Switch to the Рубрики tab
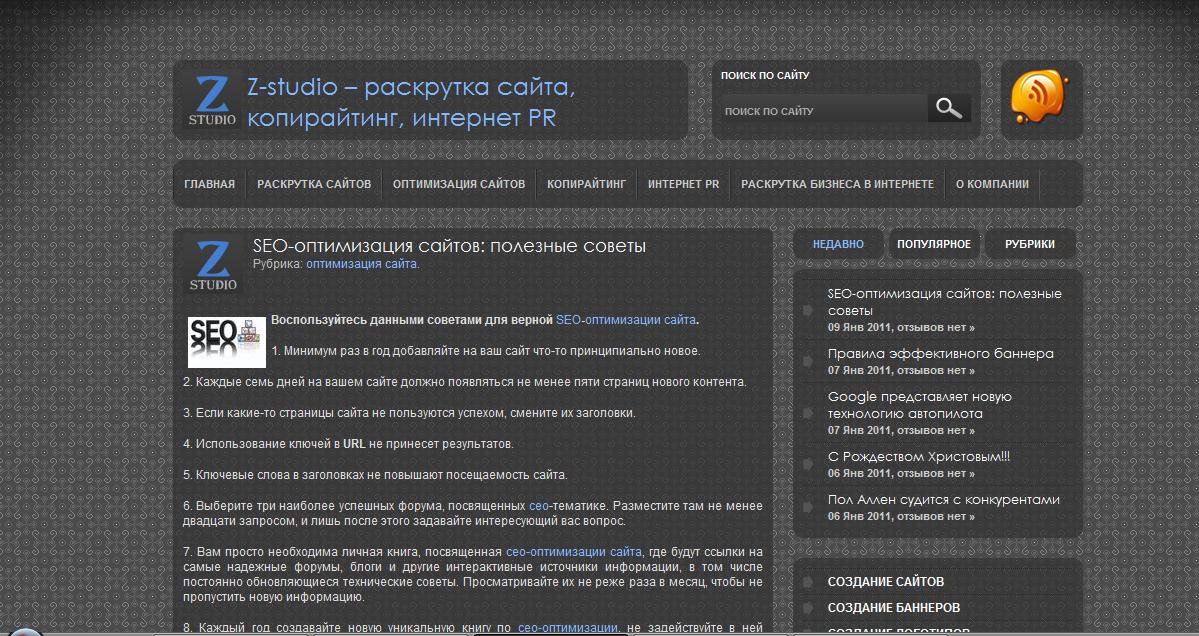1199x636 pixels. pos(1030,245)
